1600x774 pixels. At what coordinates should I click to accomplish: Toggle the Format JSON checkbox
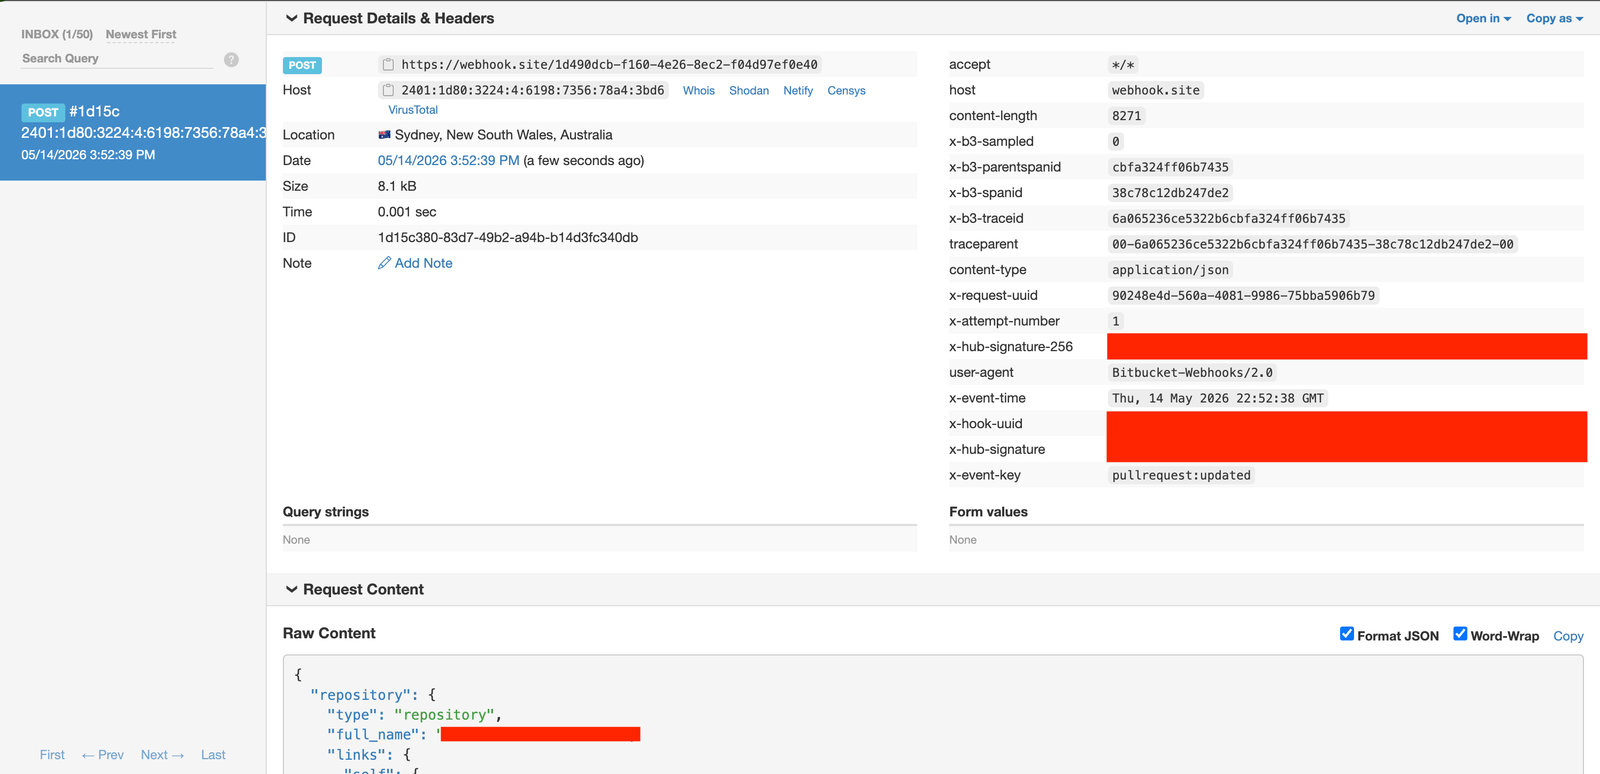[x=1347, y=634]
